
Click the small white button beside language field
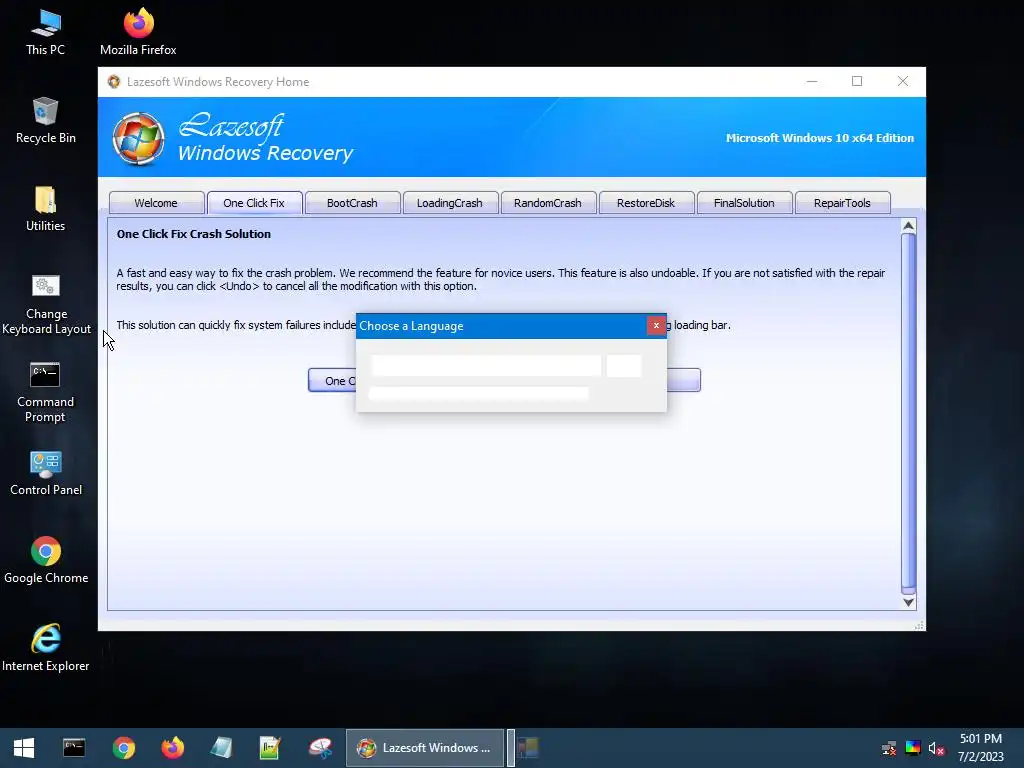point(624,366)
